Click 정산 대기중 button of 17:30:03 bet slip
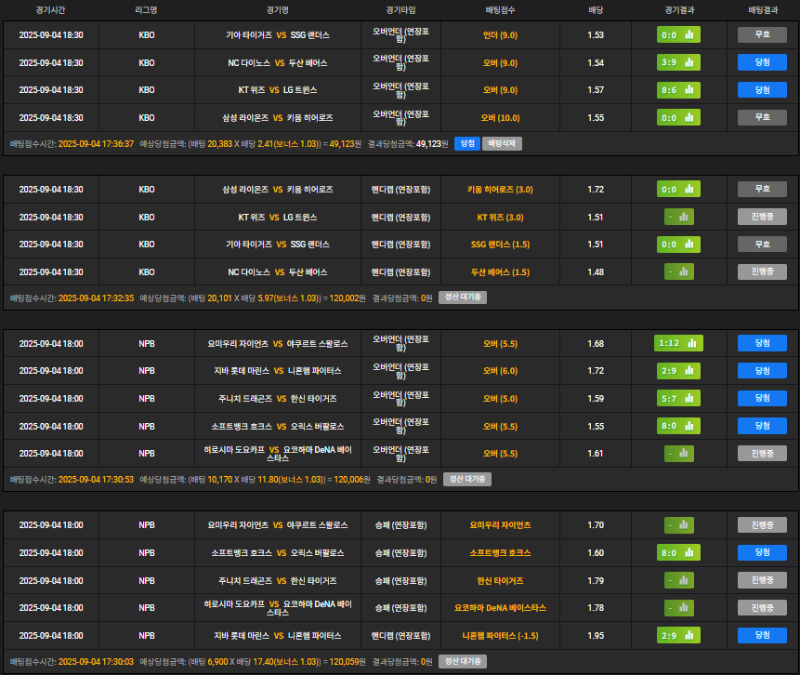Image resolution: width=800 pixels, height=675 pixels. tap(463, 662)
